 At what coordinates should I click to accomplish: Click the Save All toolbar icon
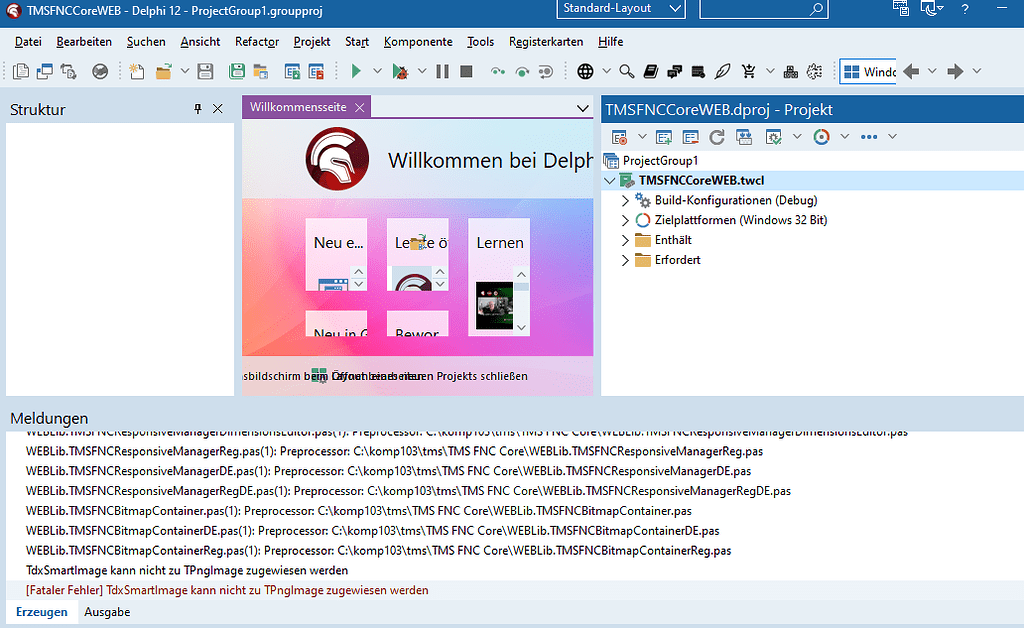coord(237,71)
